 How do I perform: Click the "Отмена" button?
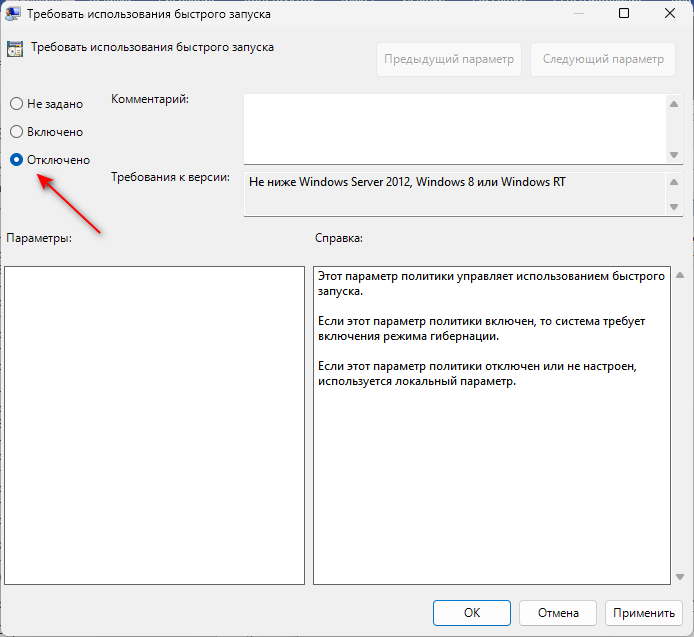[558, 613]
